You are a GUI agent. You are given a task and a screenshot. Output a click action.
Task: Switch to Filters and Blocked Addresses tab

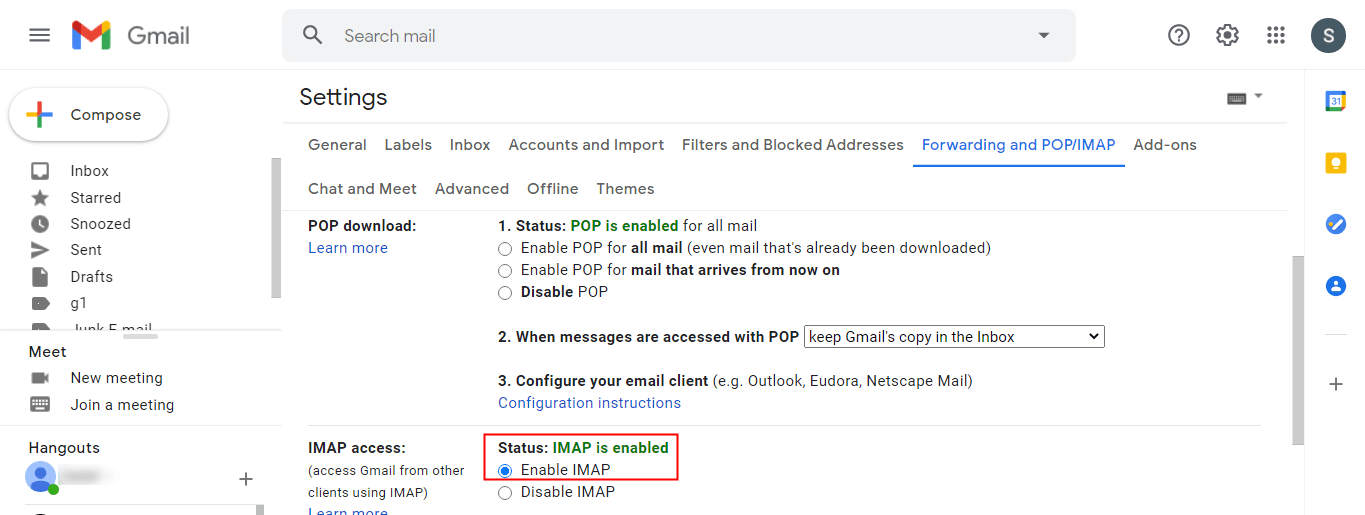coord(792,145)
